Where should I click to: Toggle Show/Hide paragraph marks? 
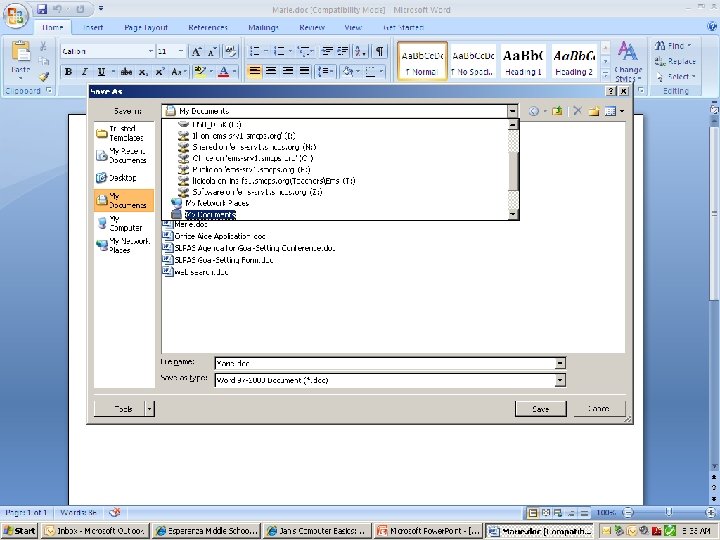(x=379, y=51)
